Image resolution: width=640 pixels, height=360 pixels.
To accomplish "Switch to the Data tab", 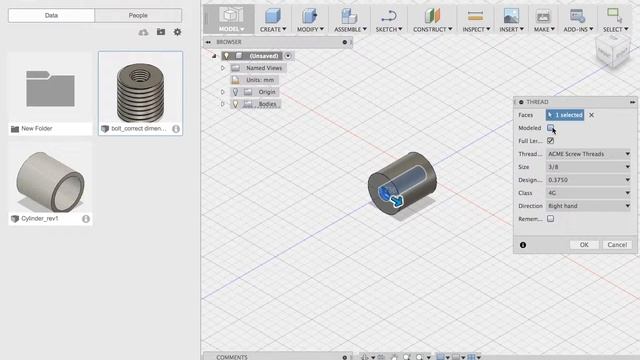I will (x=51, y=16).
